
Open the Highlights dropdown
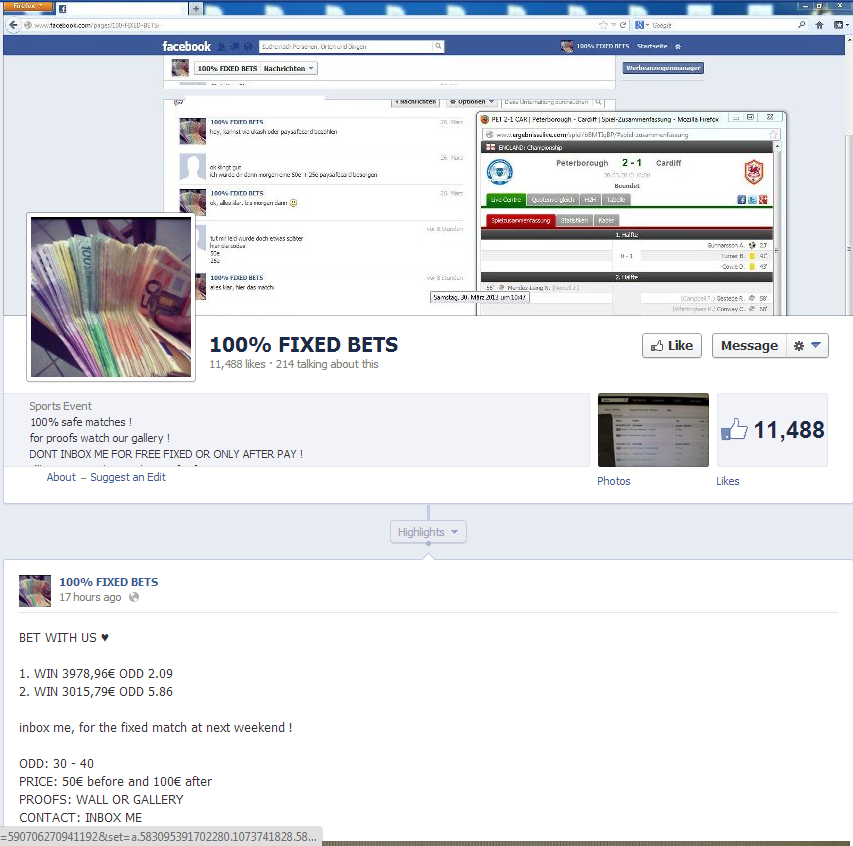coord(428,532)
